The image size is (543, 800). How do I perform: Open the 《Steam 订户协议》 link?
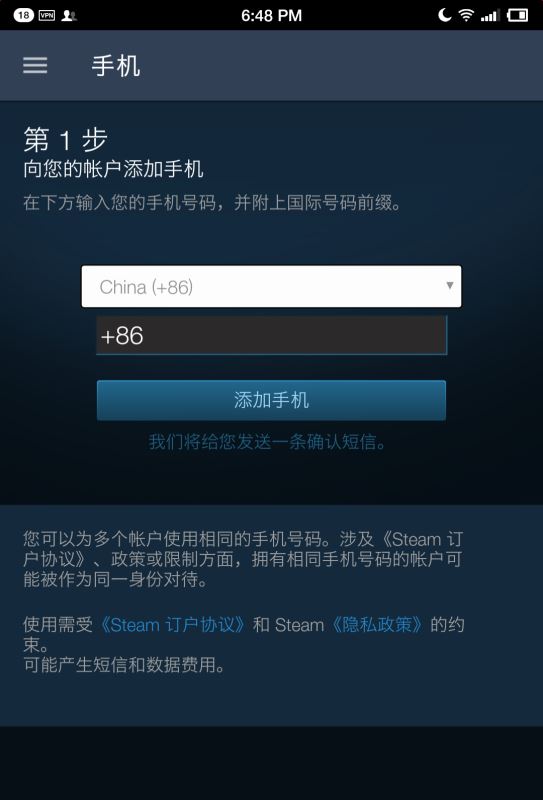pos(173,625)
